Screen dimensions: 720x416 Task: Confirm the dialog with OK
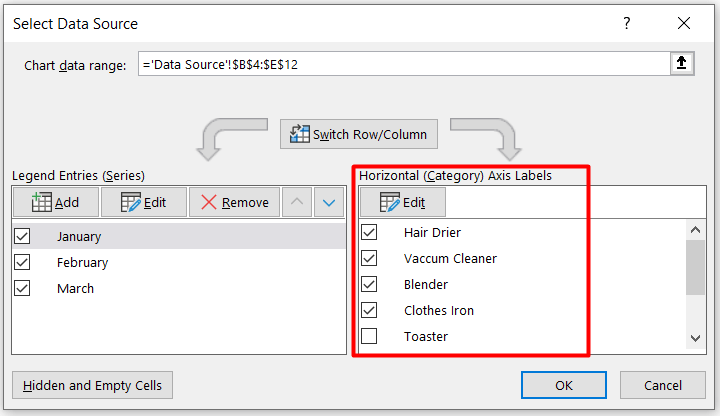pyautogui.click(x=564, y=385)
